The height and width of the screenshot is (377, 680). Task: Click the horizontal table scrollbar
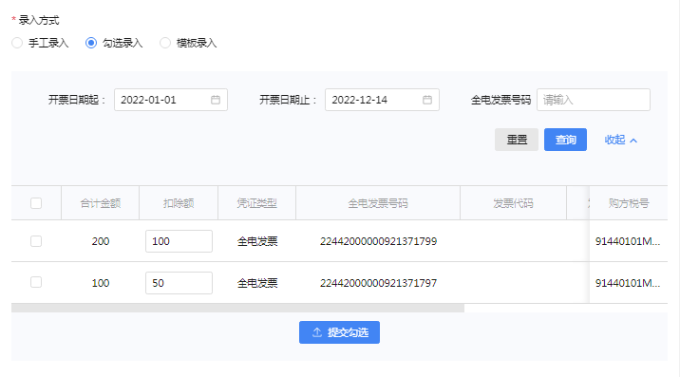238,308
